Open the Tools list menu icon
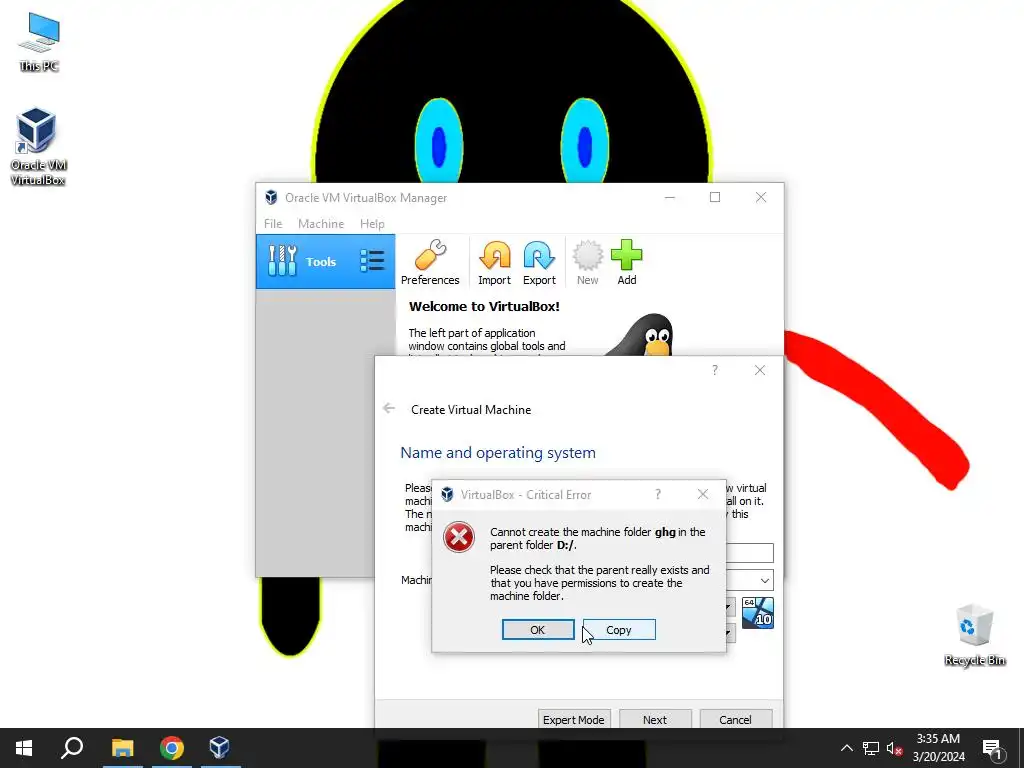This screenshot has height=768, width=1024. [x=372, y=261]
